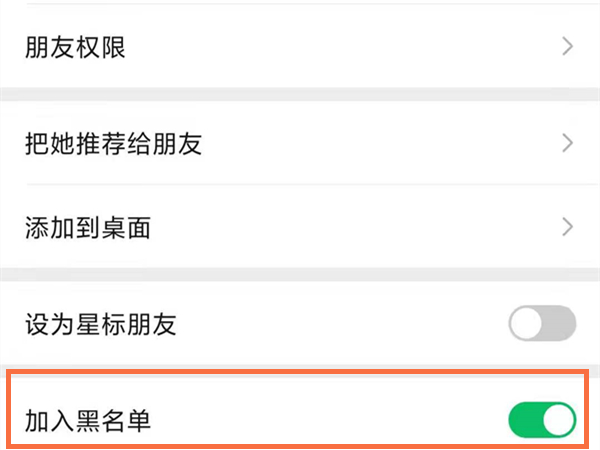This screenshot has width=600, height=450.
Task: Select the 添加到桌面 label
Action: [87, 227]
